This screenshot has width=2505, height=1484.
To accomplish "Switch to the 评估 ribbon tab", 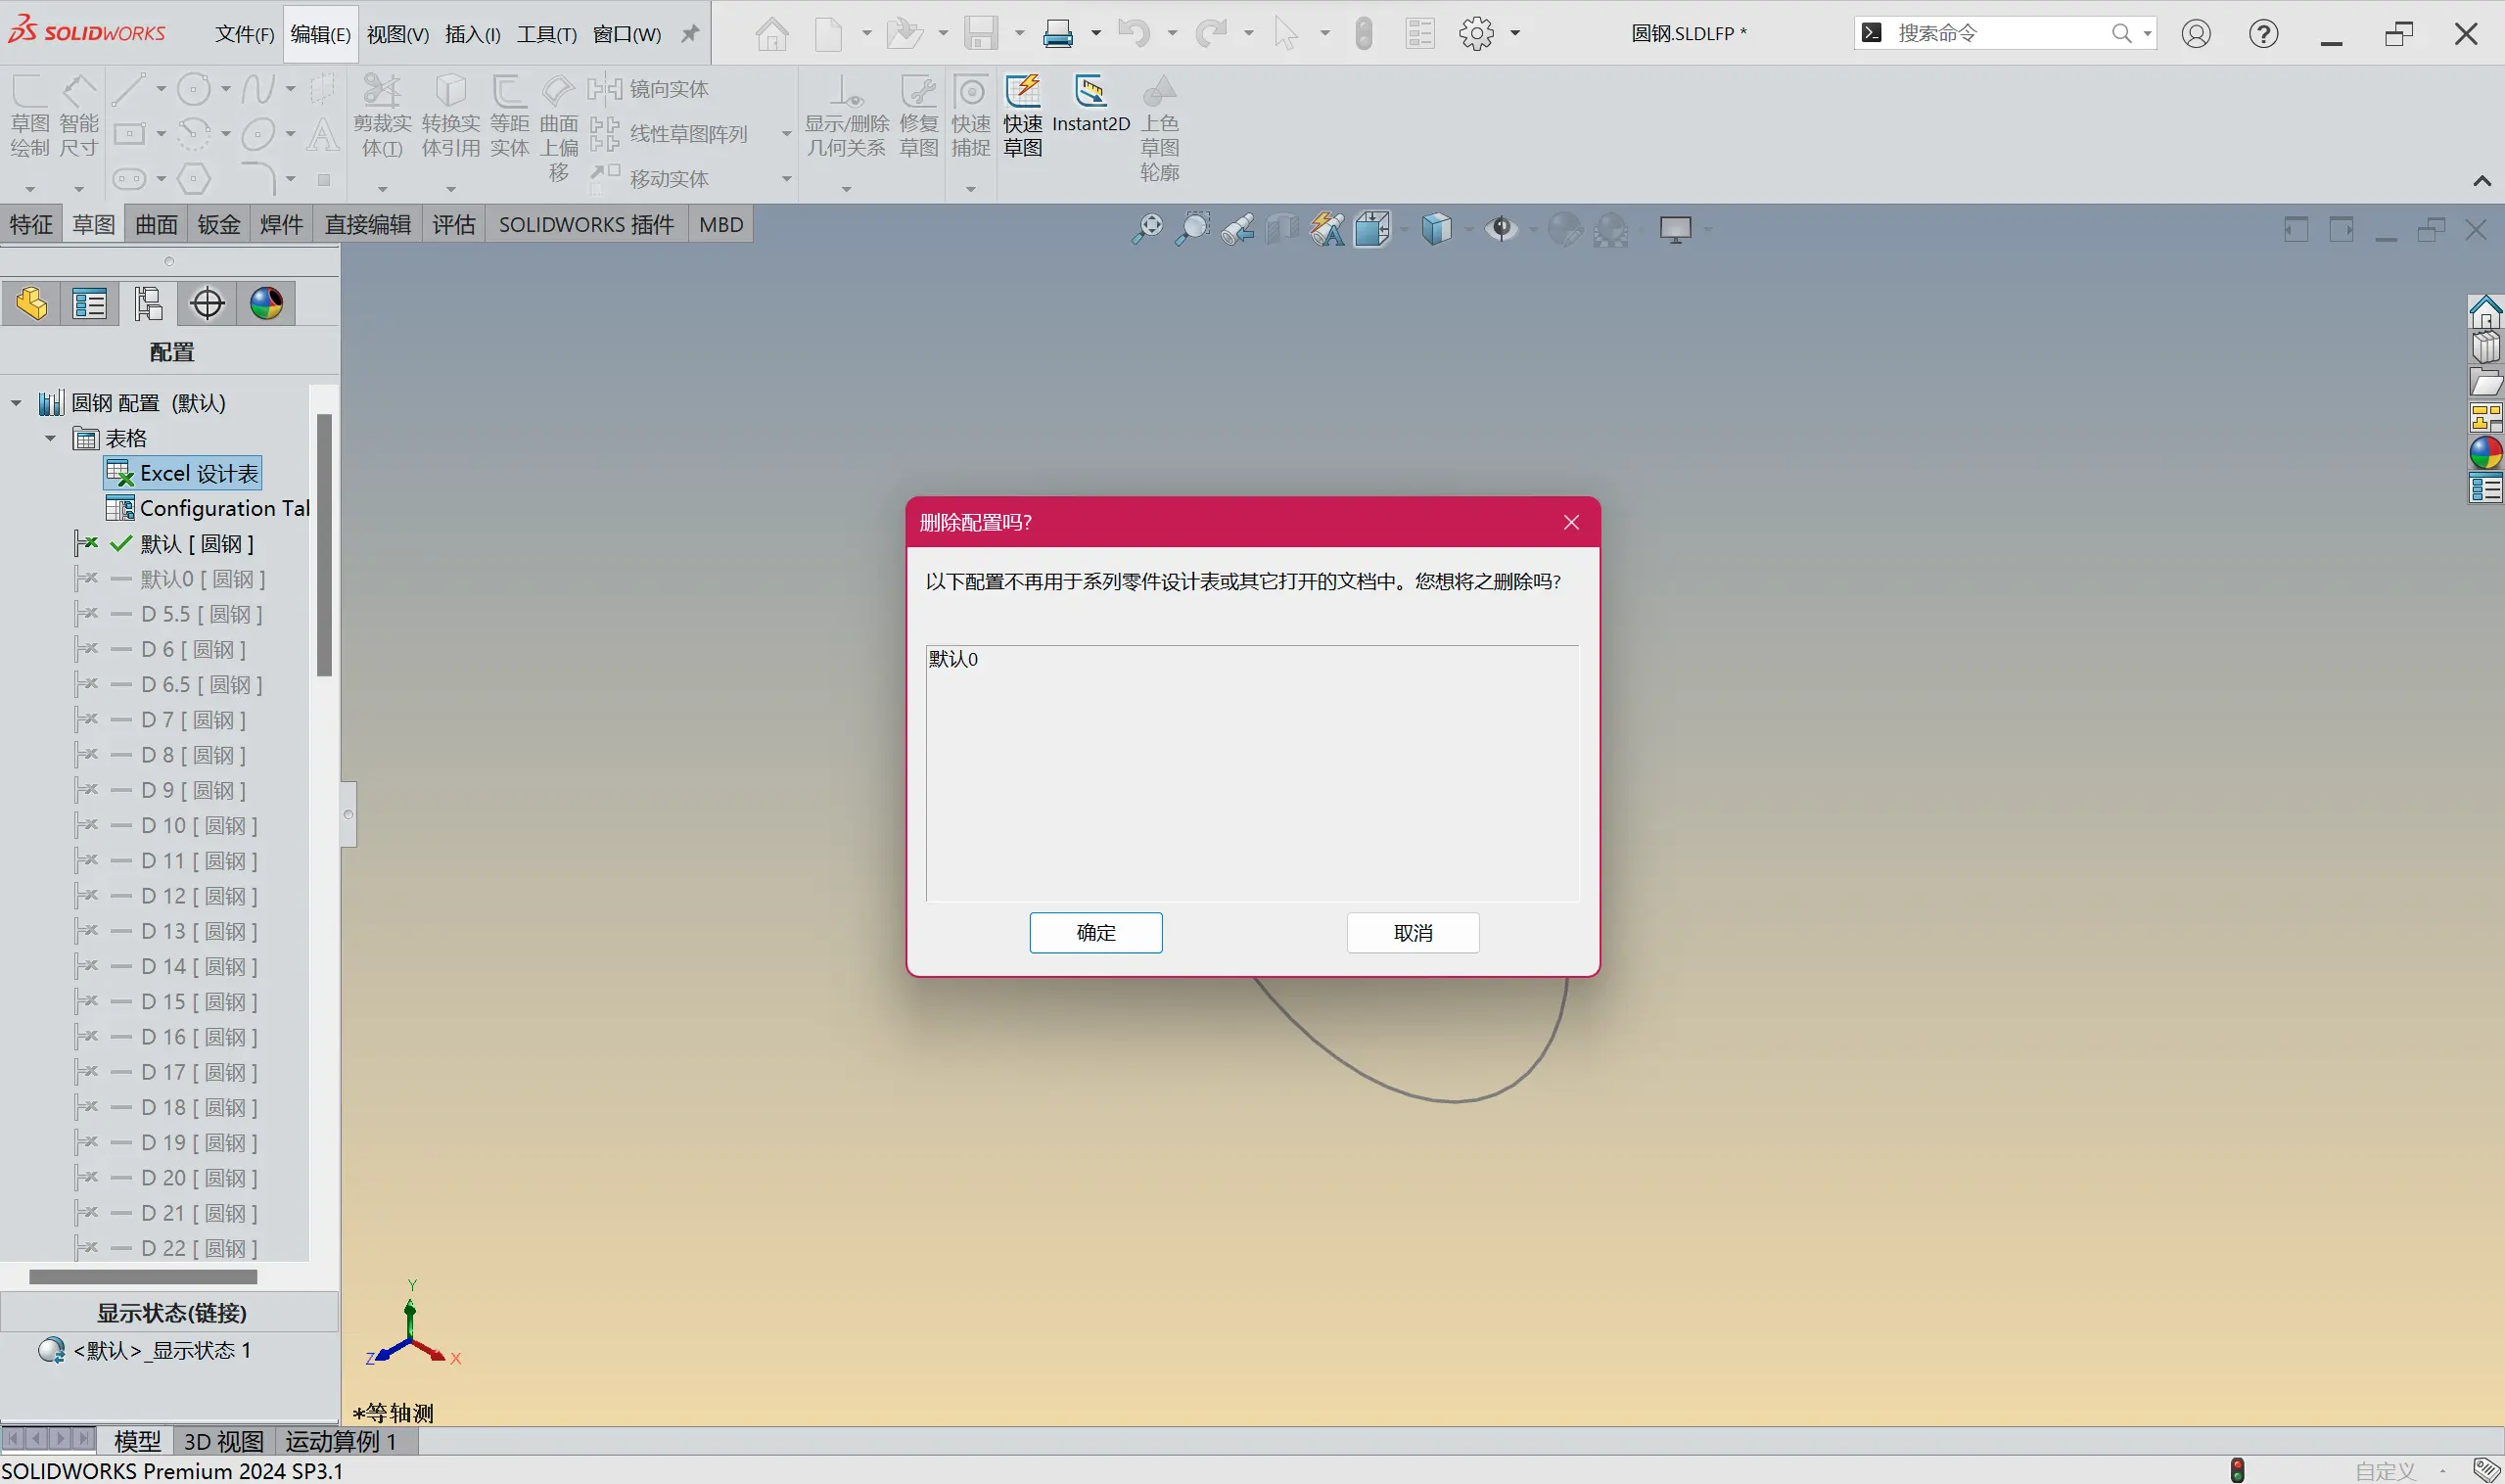I will (453, 224).
